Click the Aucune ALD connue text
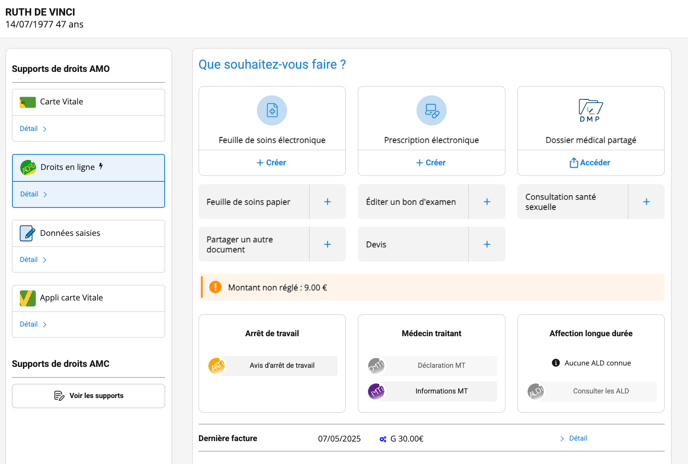This screenshot has width=688, height=464. (598, 363)
